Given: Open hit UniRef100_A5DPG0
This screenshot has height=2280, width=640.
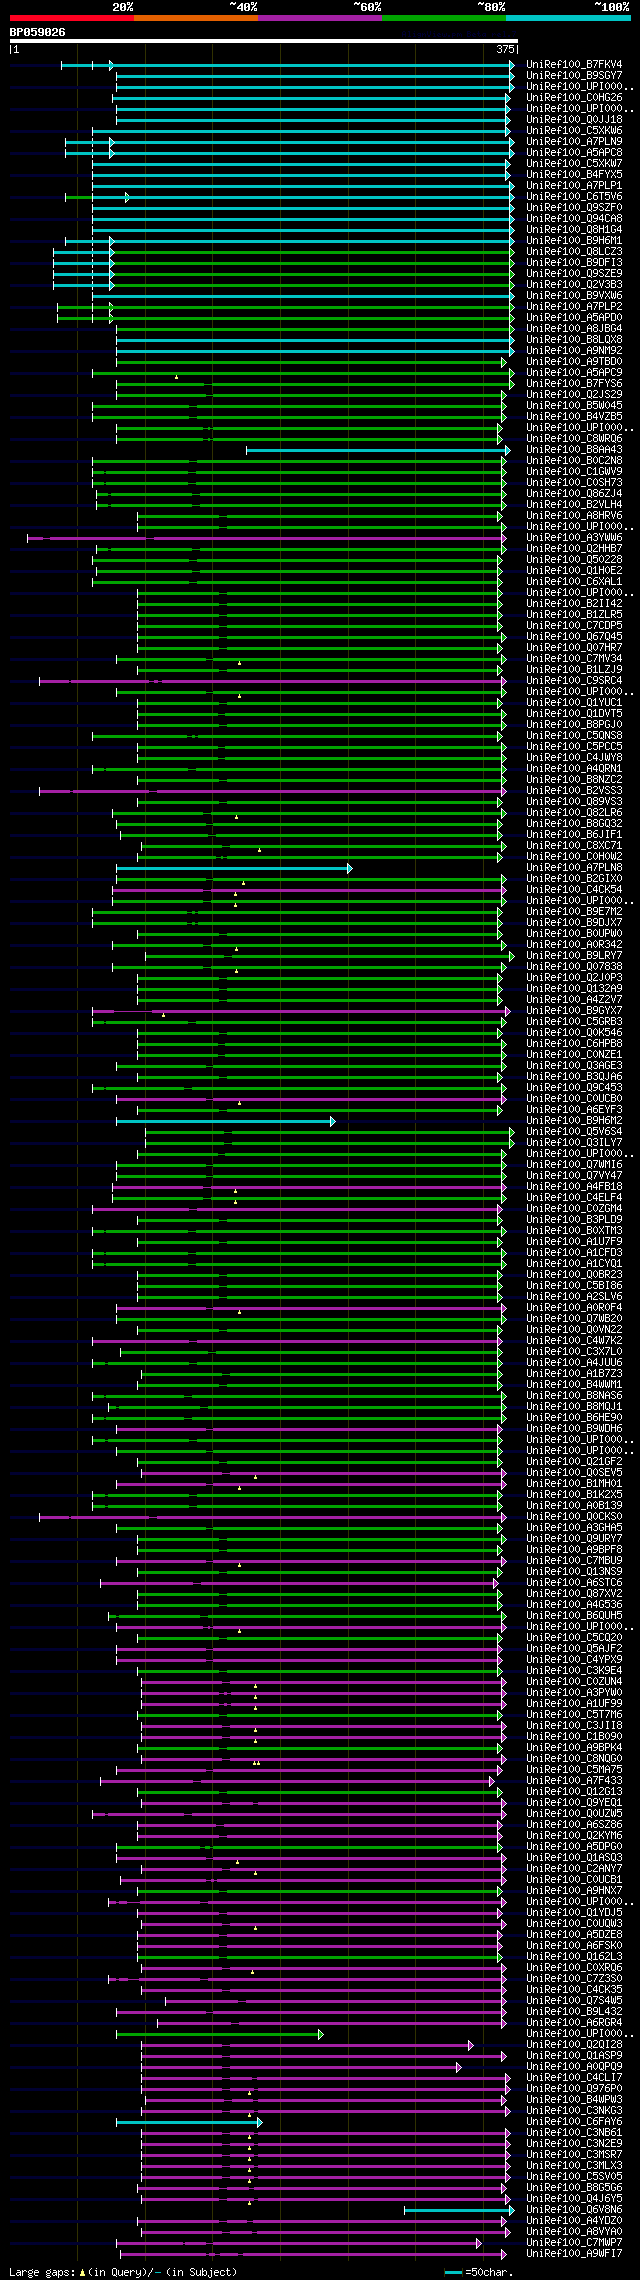Looking at the screenshot, I should coord(574,1847).
